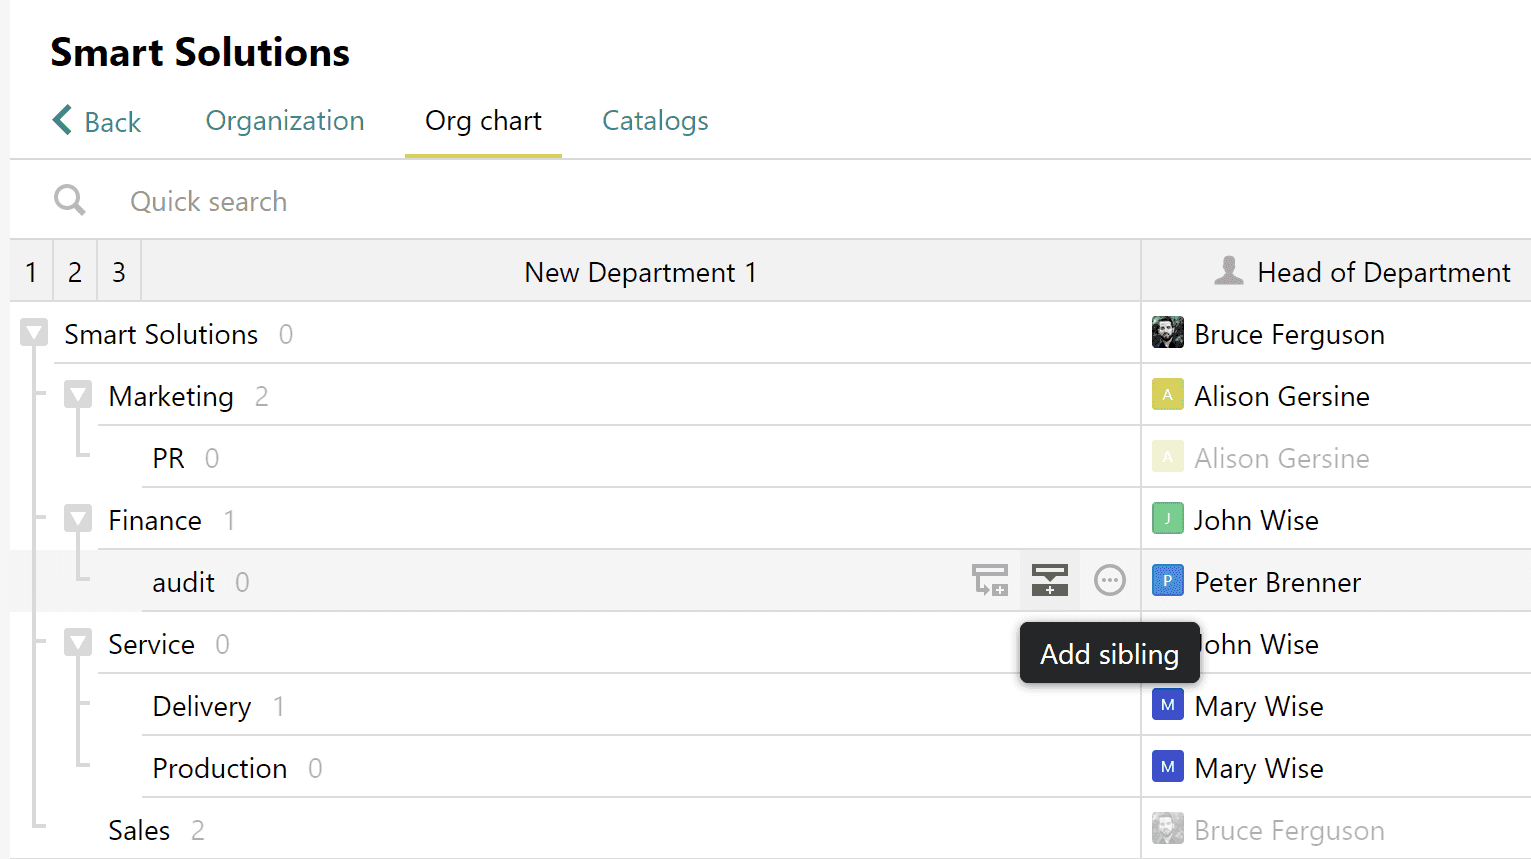Click Add sibling icon on audit row
This screenshot has width=1531, height=859.
tap(1050, 580)
